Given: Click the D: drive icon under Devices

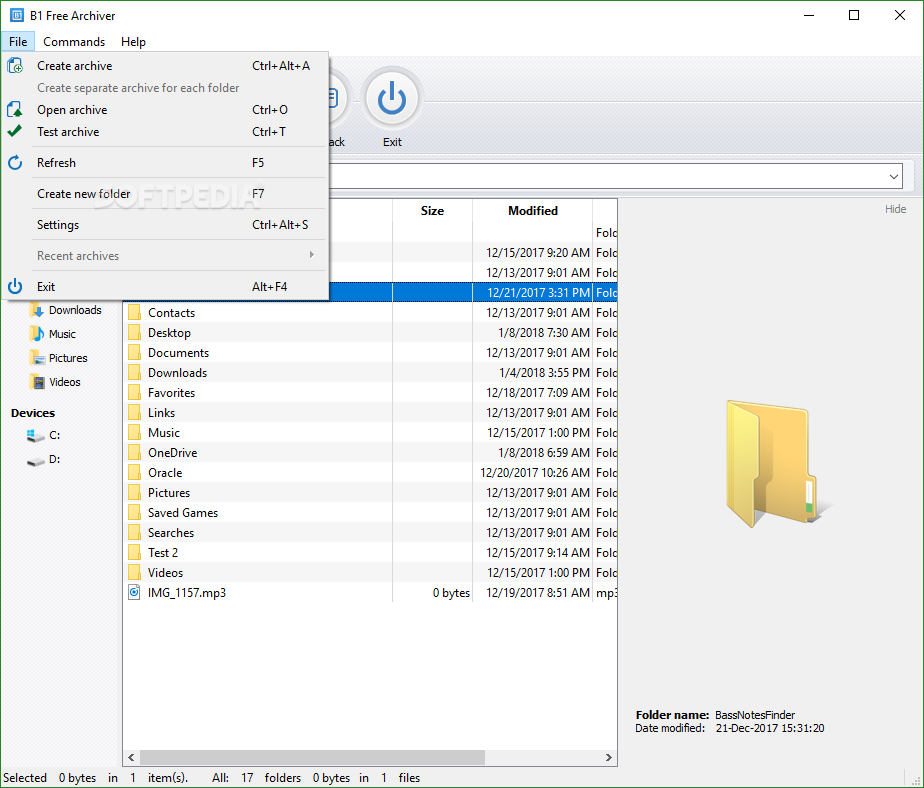Looking at the screenshot, I should coord(35,460).
